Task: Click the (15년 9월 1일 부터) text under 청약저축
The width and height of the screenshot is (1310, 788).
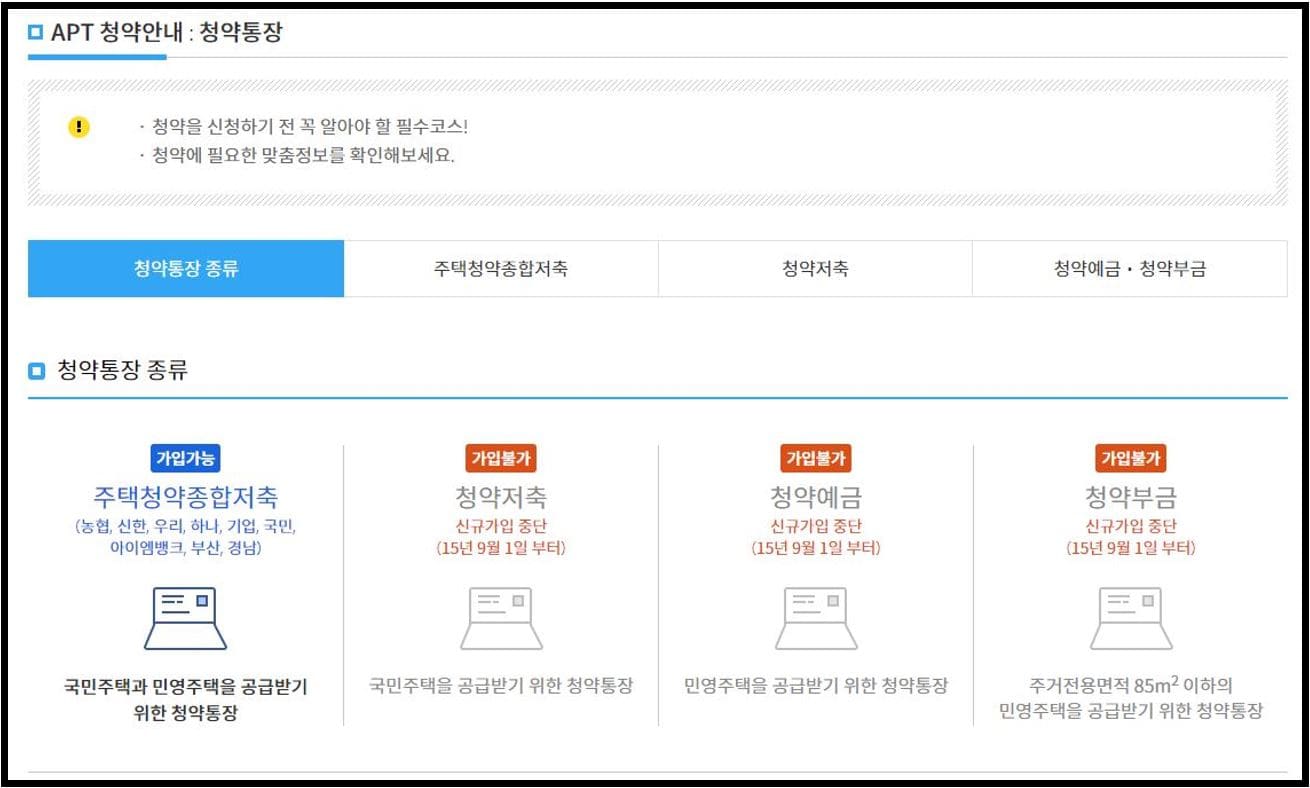Action: (501, 548)
